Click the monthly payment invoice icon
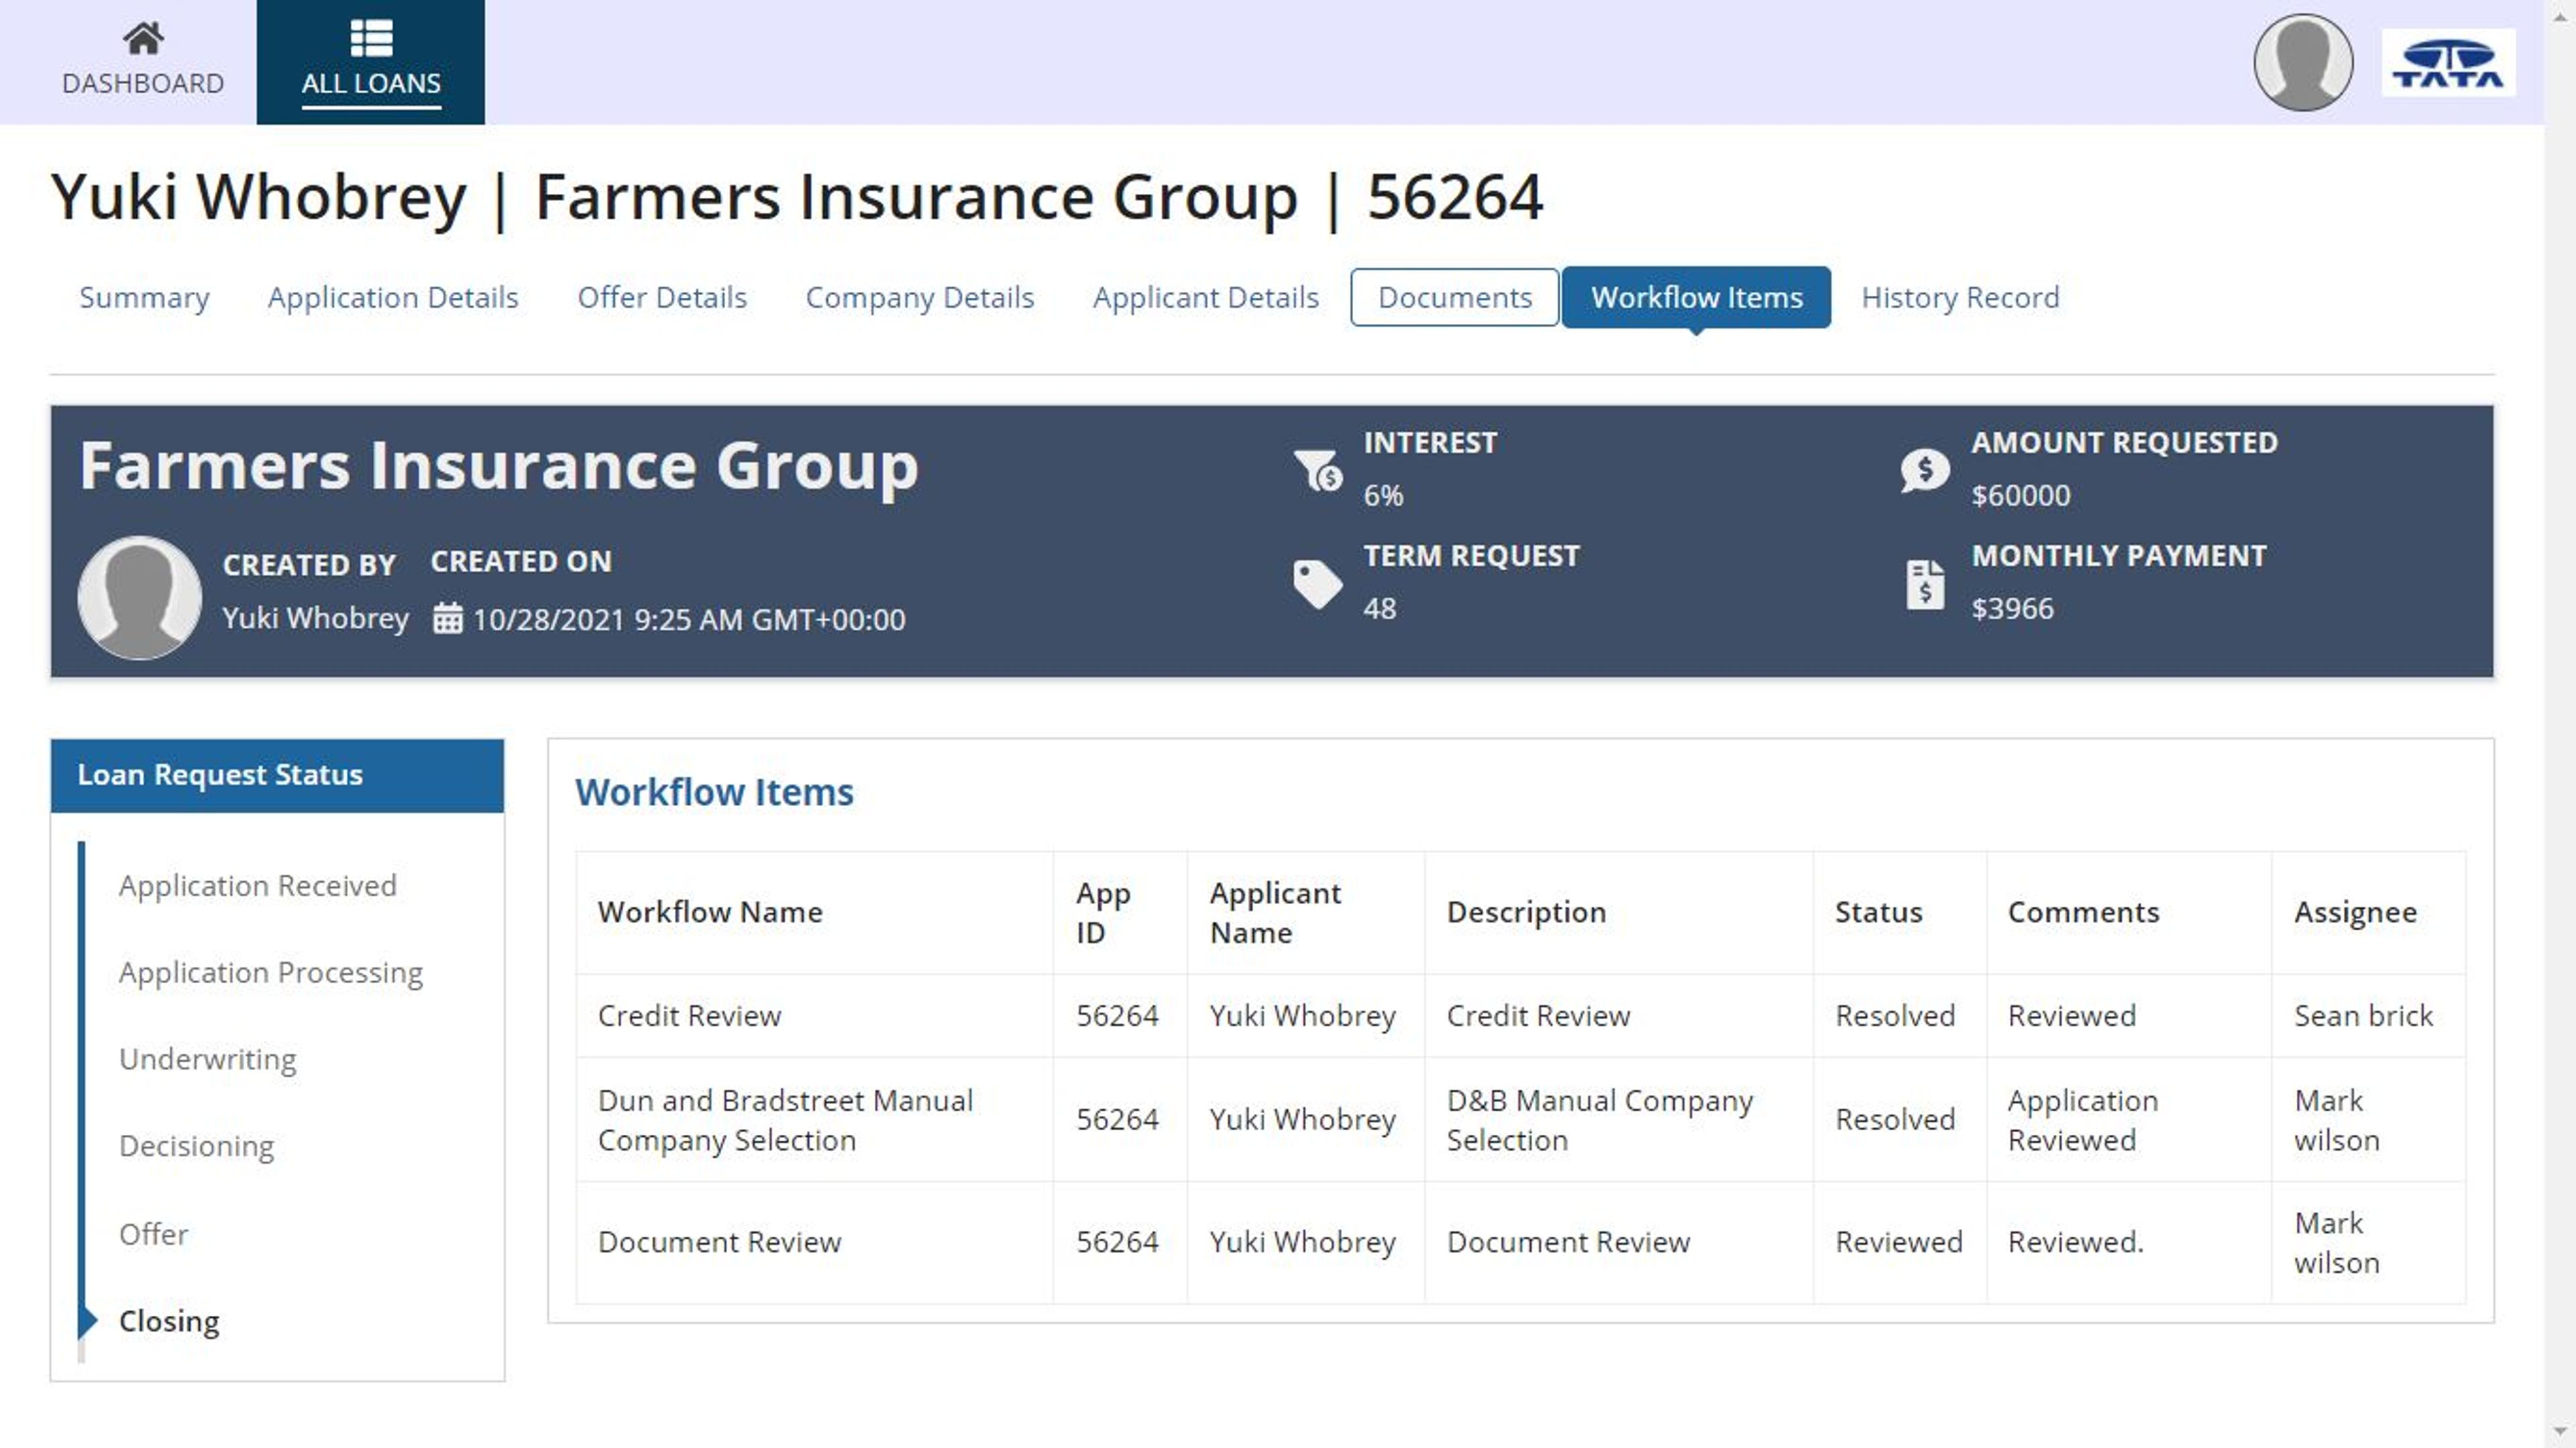 pyautogui.click(x=1925, y=584)
